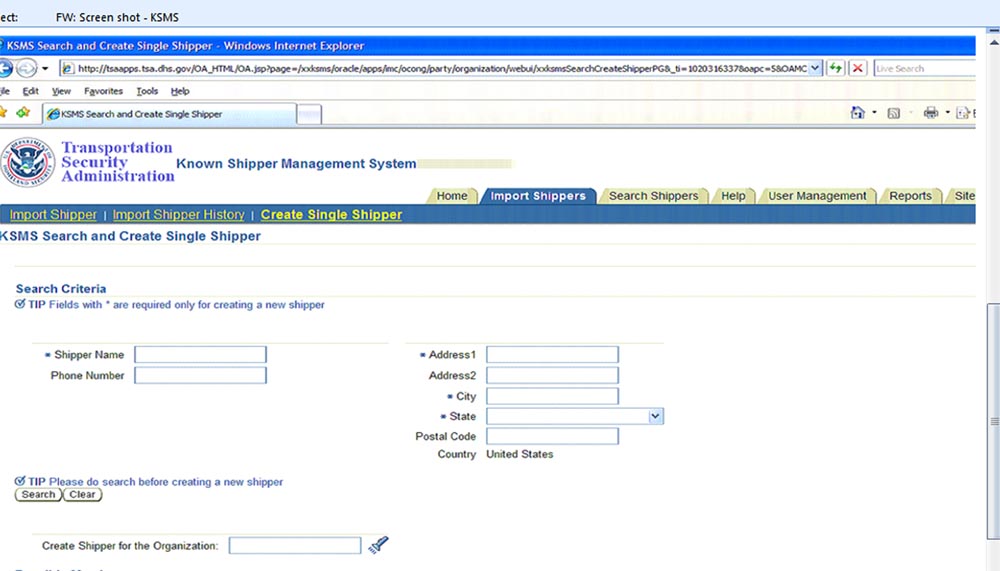Image resolution: width=1000 pixels, height=571 pixels.
Task: Select the KSMS Search and Create browser tab
Action: (x=169, y=114)
